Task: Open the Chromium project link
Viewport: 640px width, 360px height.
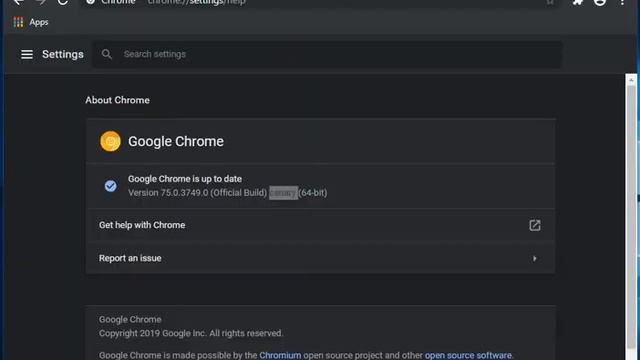Action: (280, 355)
